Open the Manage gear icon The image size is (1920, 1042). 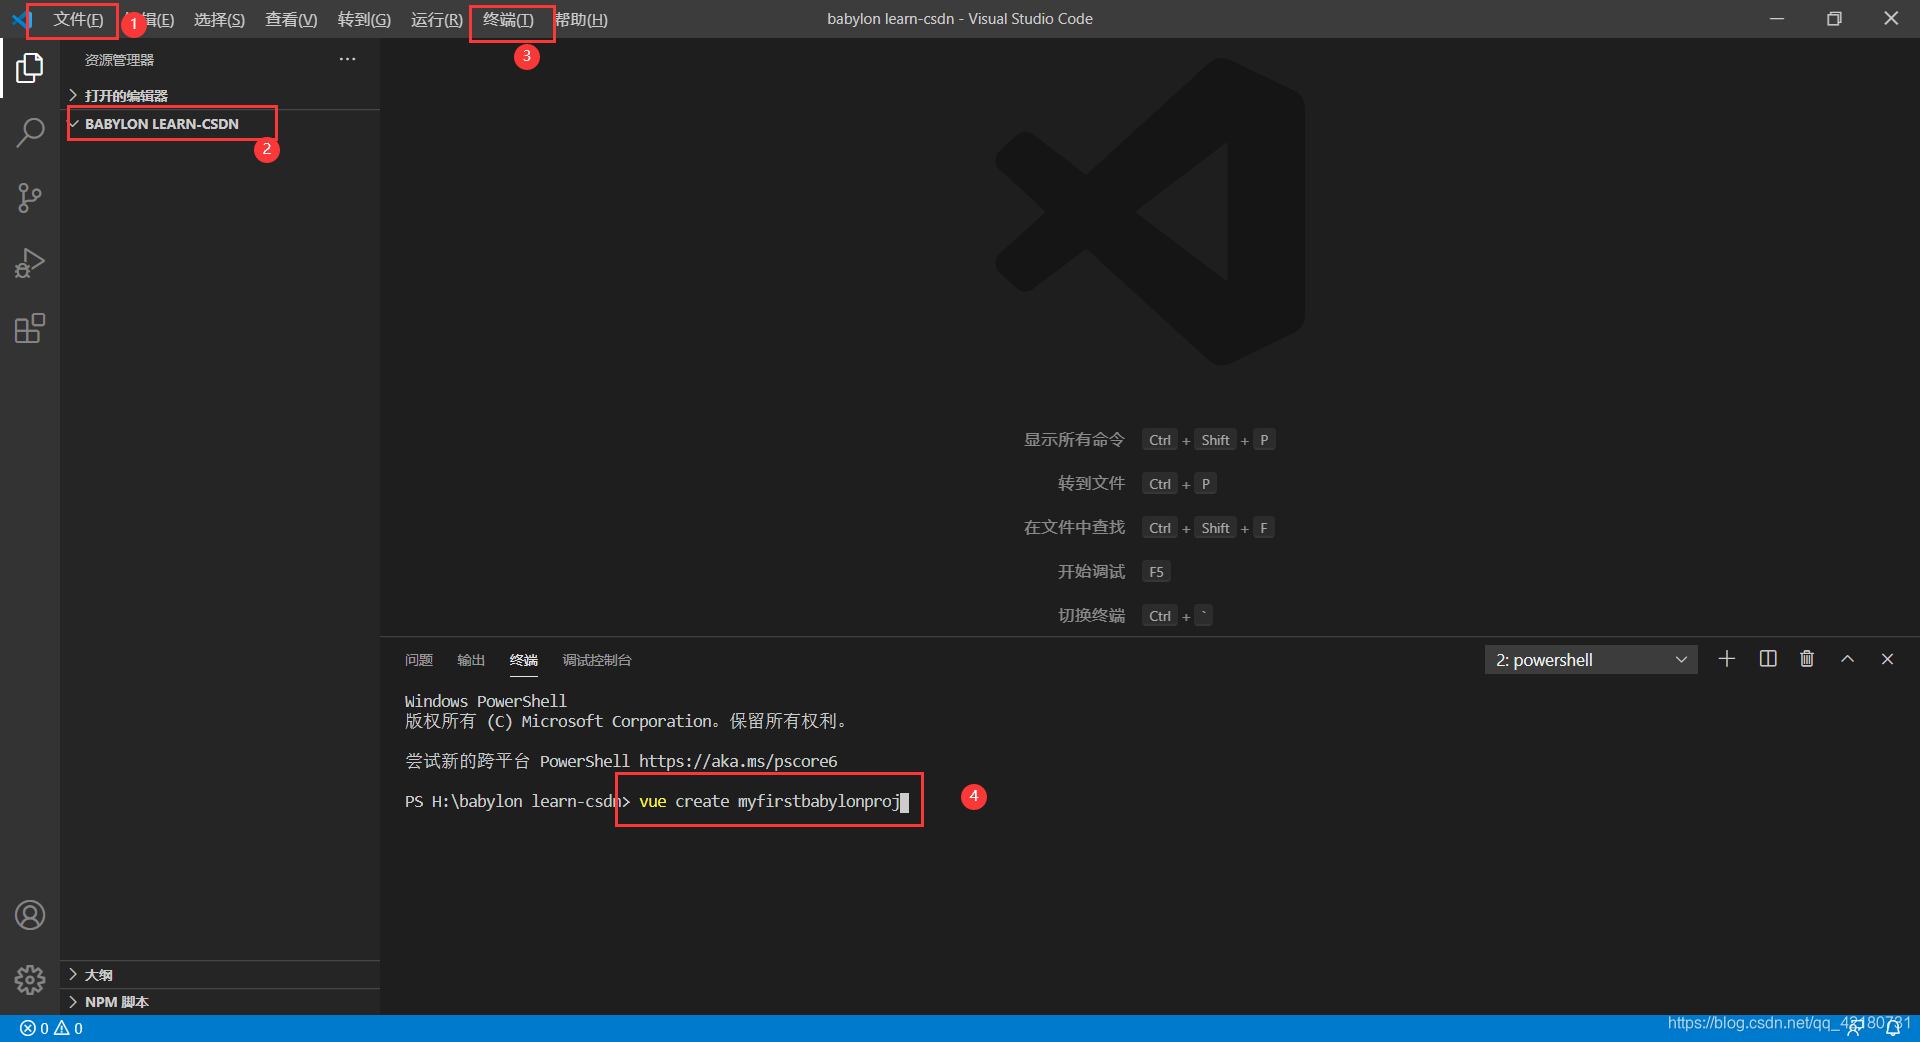coord(30,980)
